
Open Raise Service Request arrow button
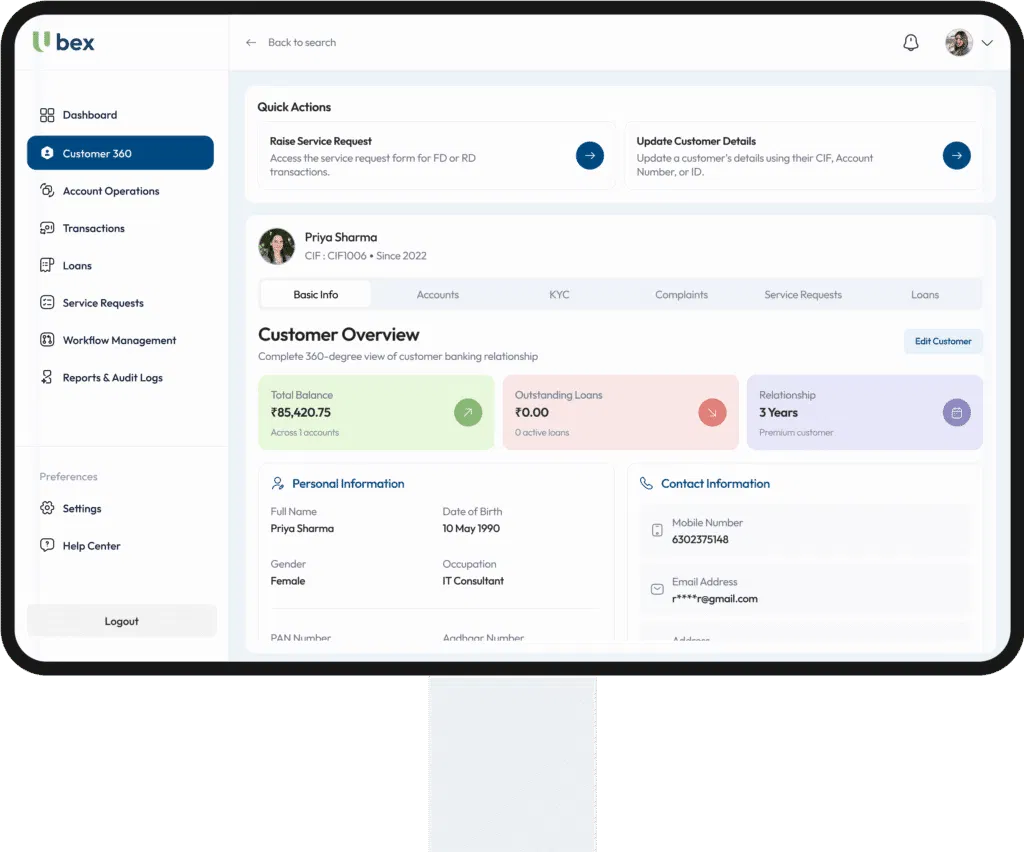[589, 156]
